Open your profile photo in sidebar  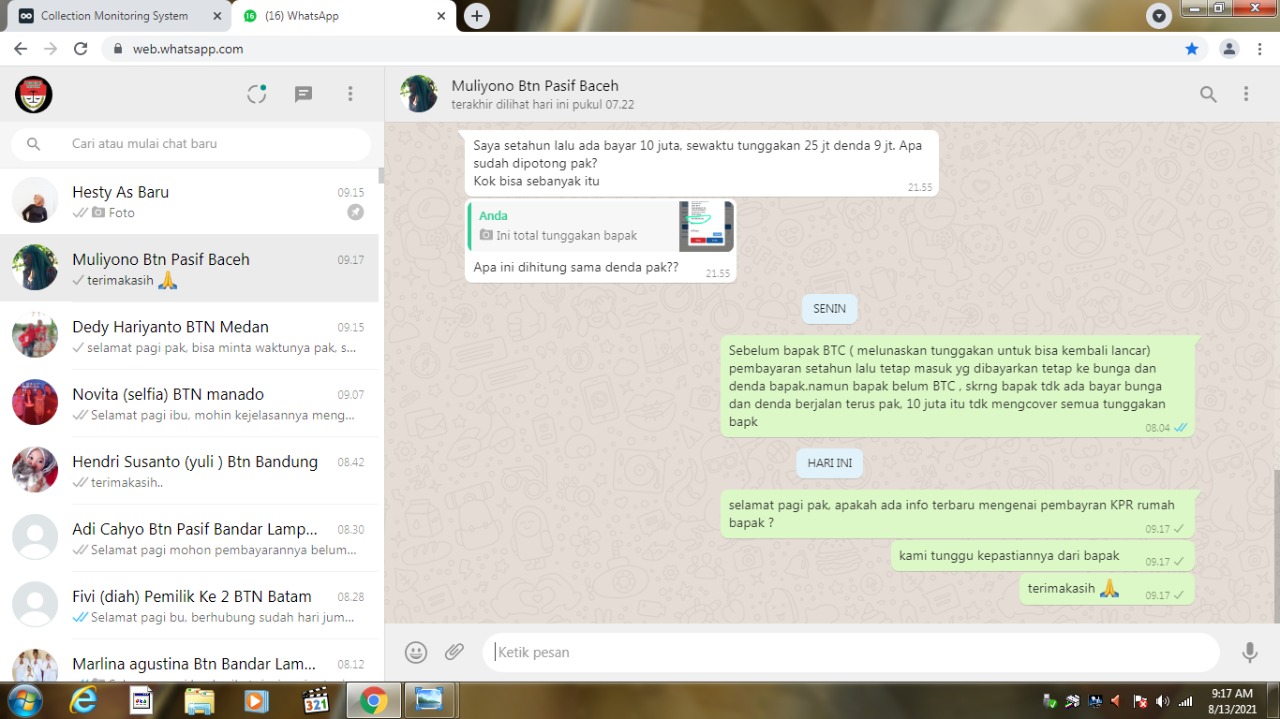tap(34, 94)
